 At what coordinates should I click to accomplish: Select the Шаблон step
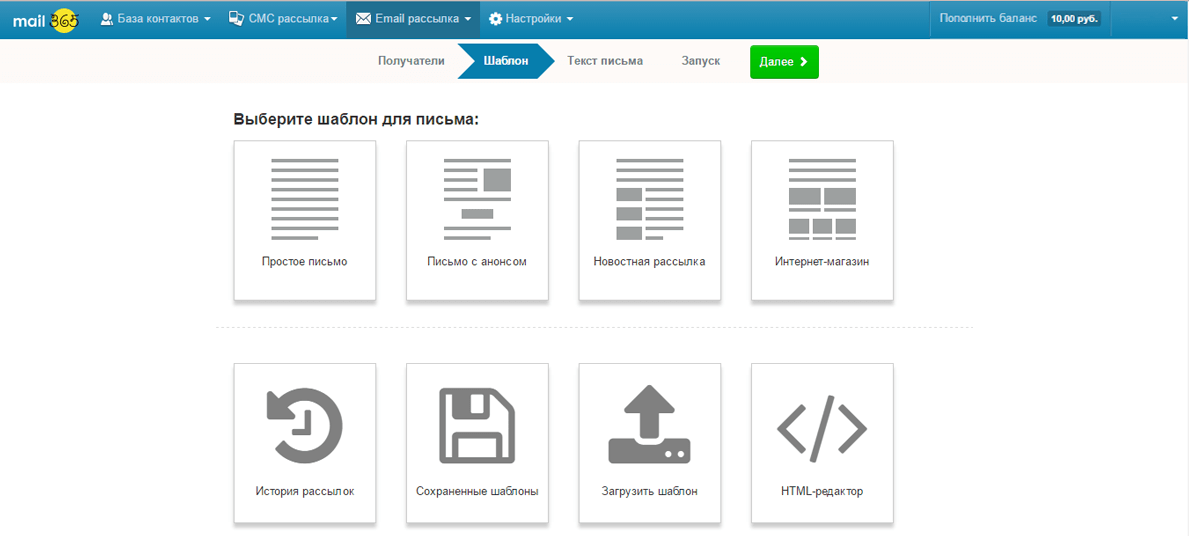click(507, 61)
